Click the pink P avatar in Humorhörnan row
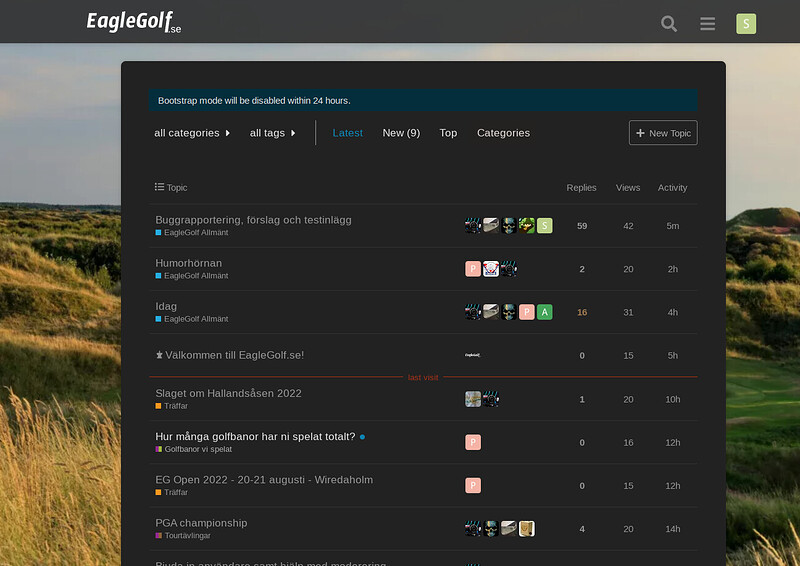This screenshot has height=566, width=800. coord(473,269)
